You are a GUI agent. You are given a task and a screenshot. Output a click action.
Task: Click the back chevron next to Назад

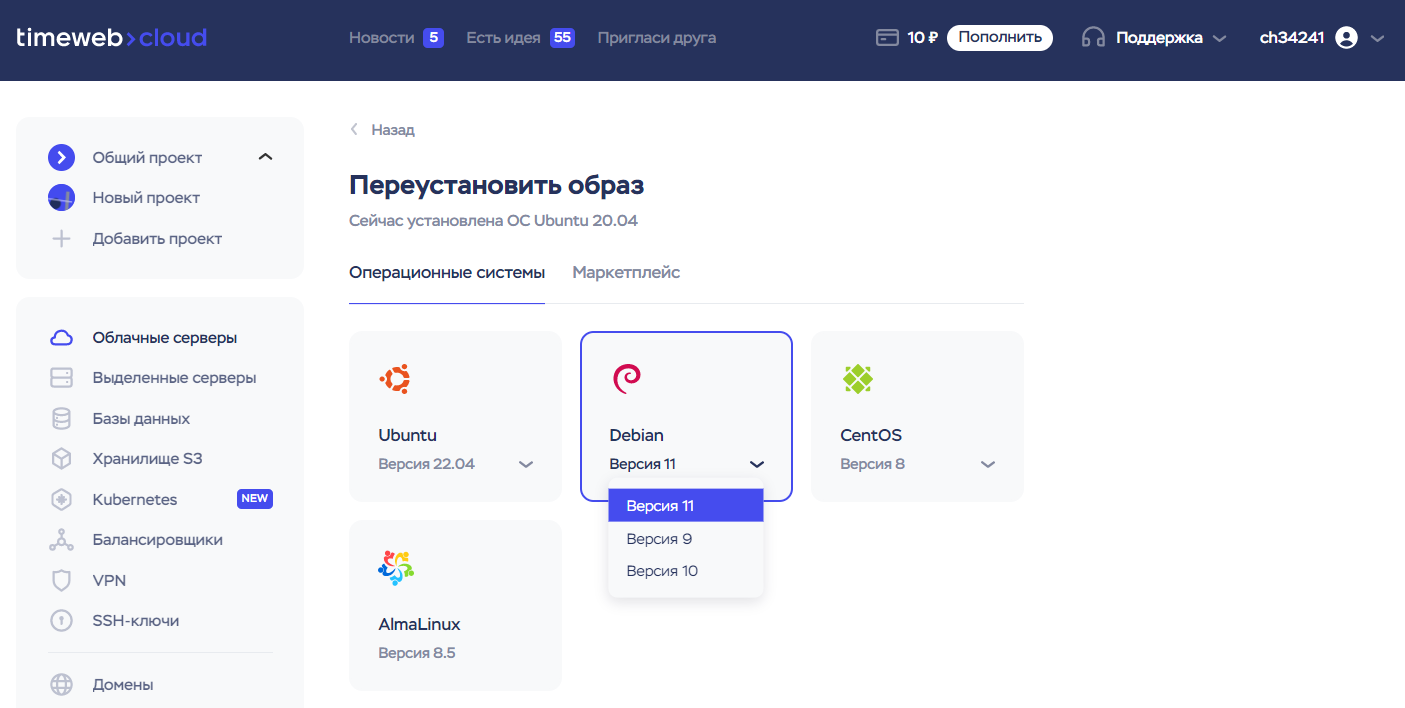tap(354, 130)
